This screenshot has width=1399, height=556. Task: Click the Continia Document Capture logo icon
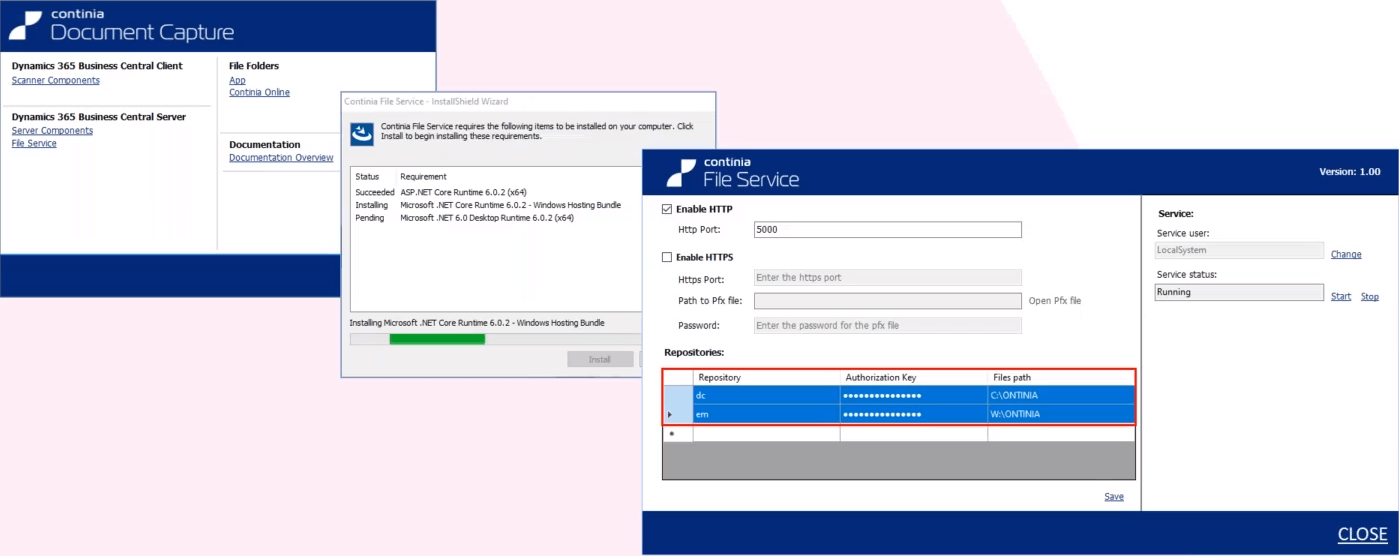[29, 27]
